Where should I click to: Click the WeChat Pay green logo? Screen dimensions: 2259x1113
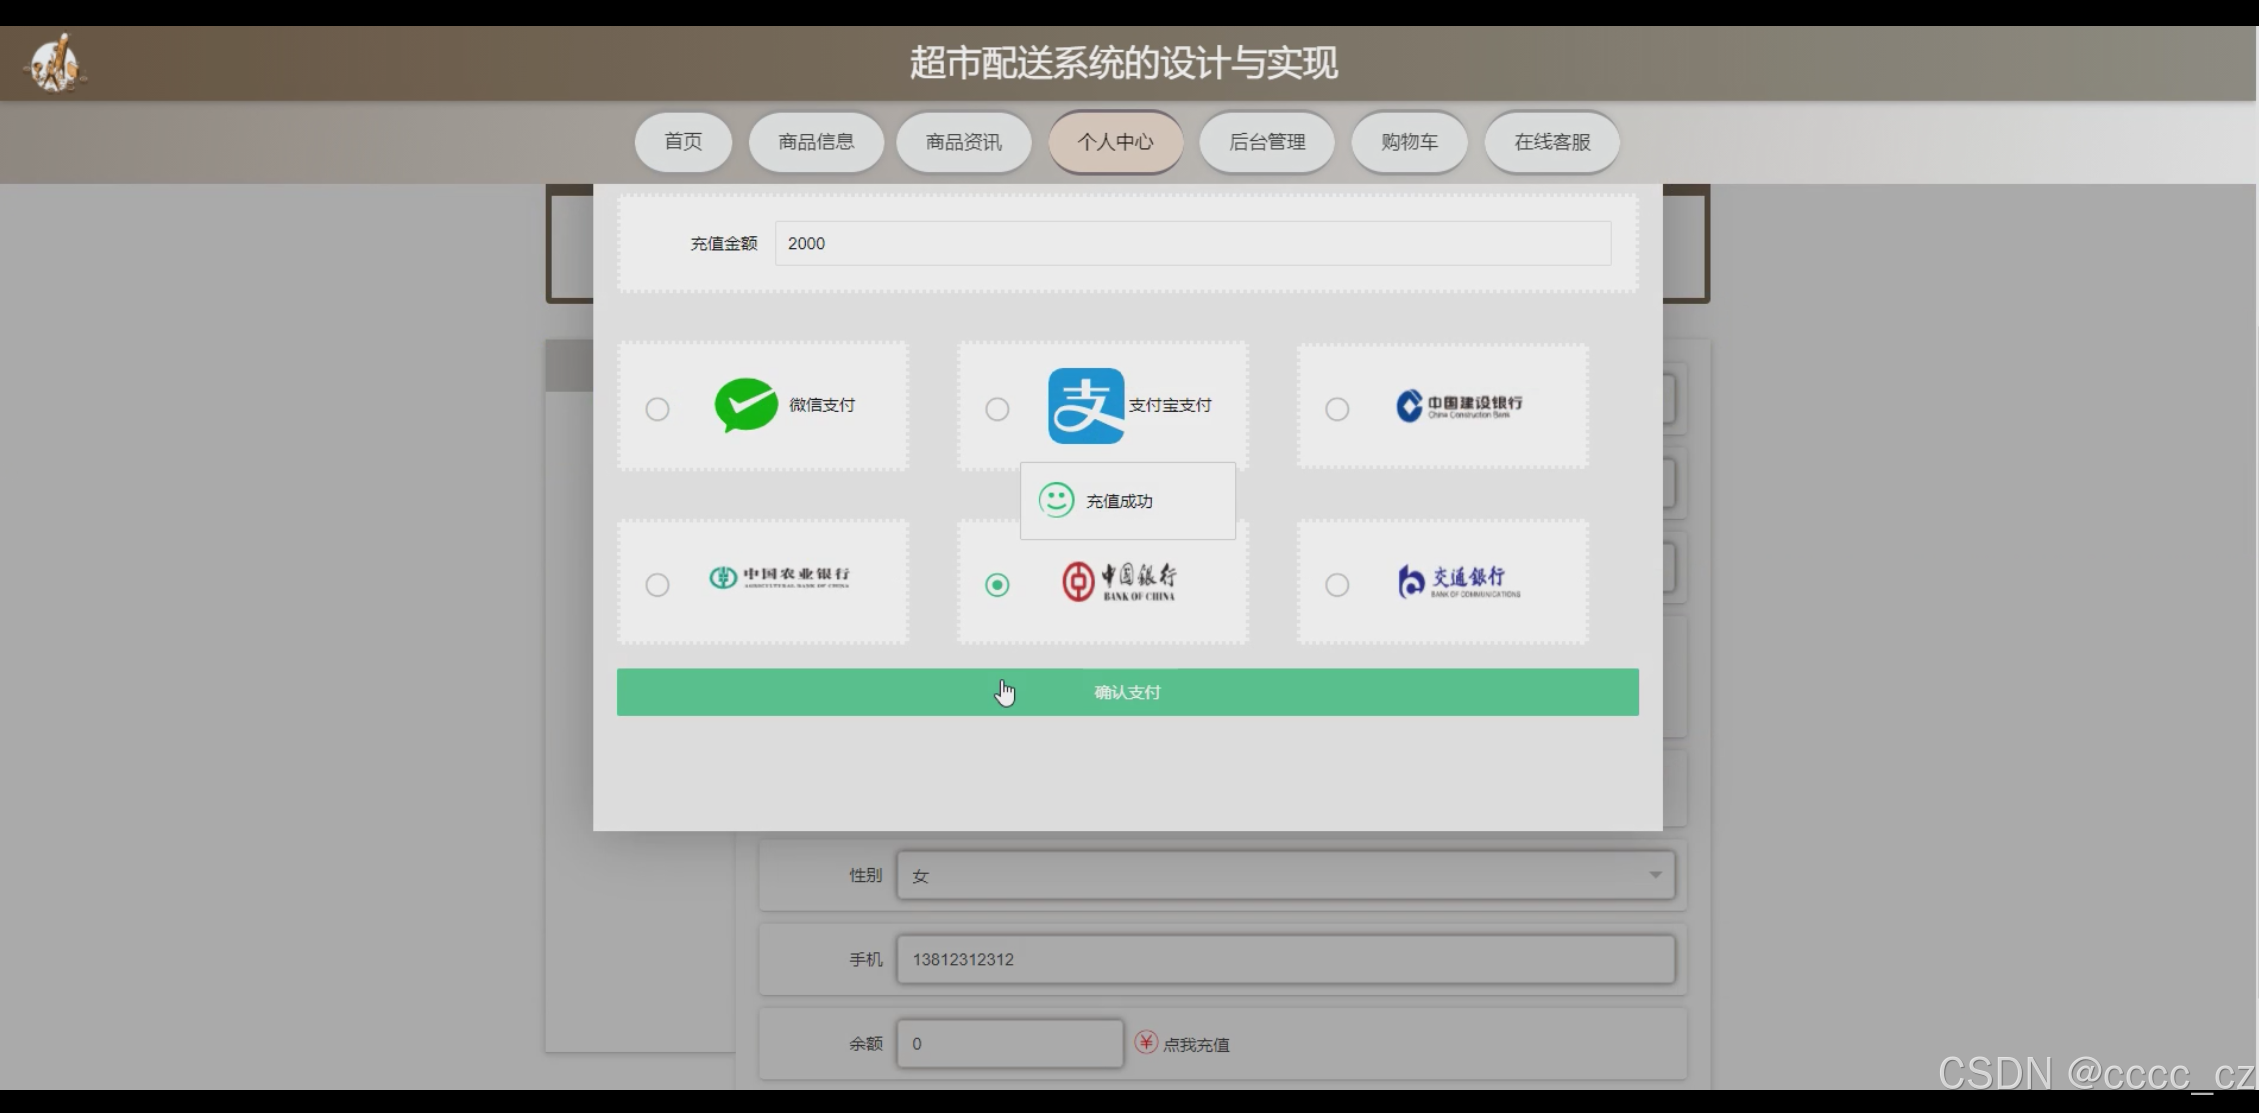pyautogui.click(x=746, y=405)
